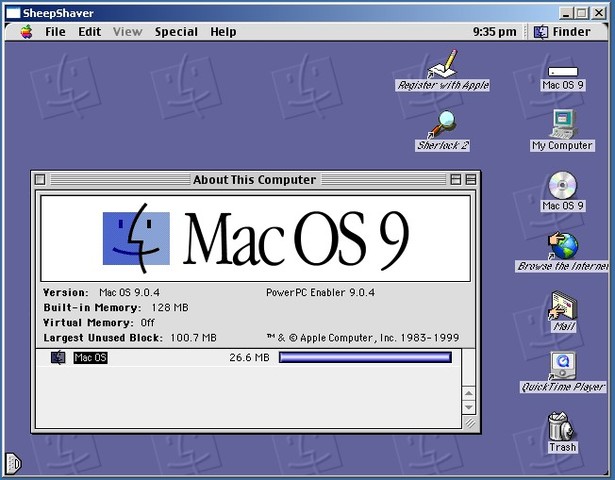Click the 26.6 MB memory size
This screenshot has width=615, height=480.
click(249, 358)
